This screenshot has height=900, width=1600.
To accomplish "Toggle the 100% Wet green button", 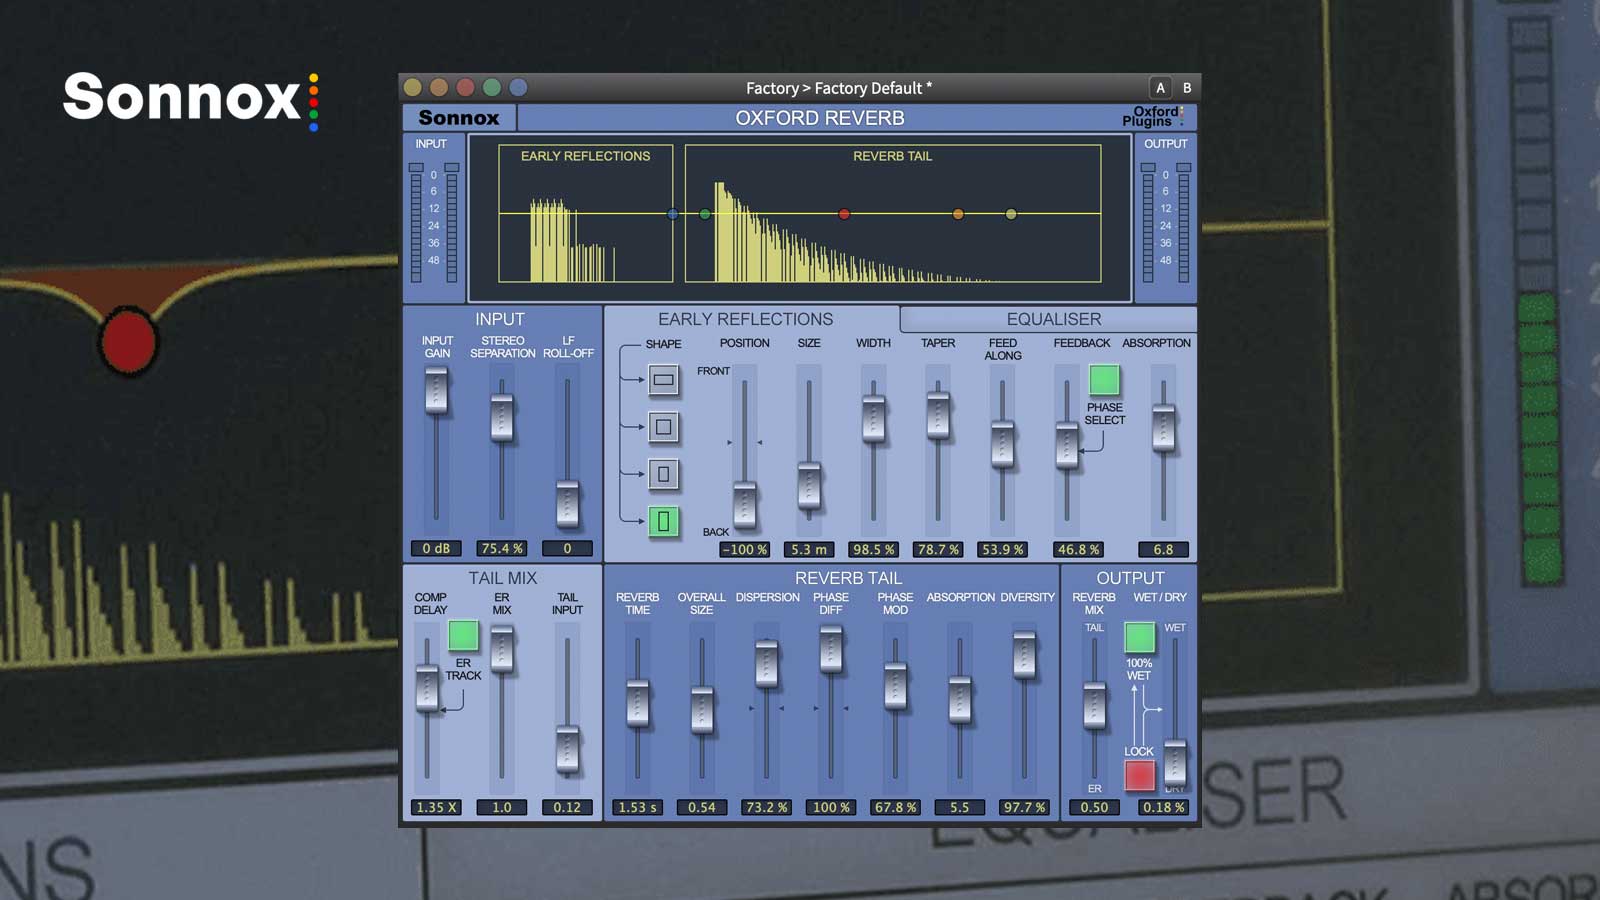I will point(1139,637).
